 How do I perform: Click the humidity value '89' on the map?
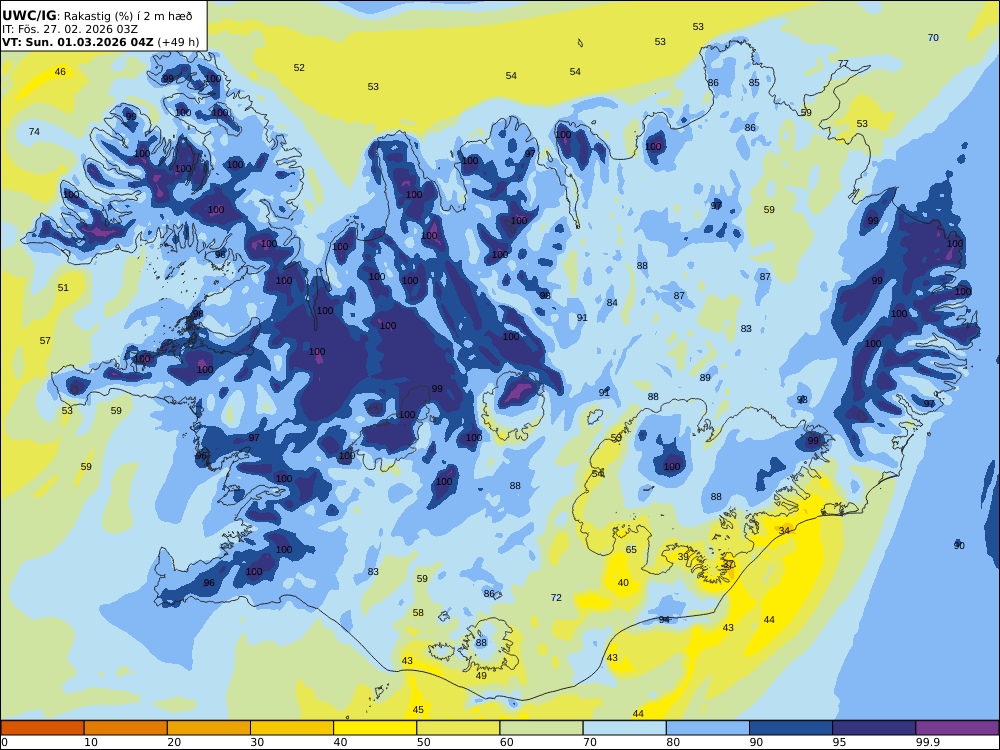(x=705, y=378)
